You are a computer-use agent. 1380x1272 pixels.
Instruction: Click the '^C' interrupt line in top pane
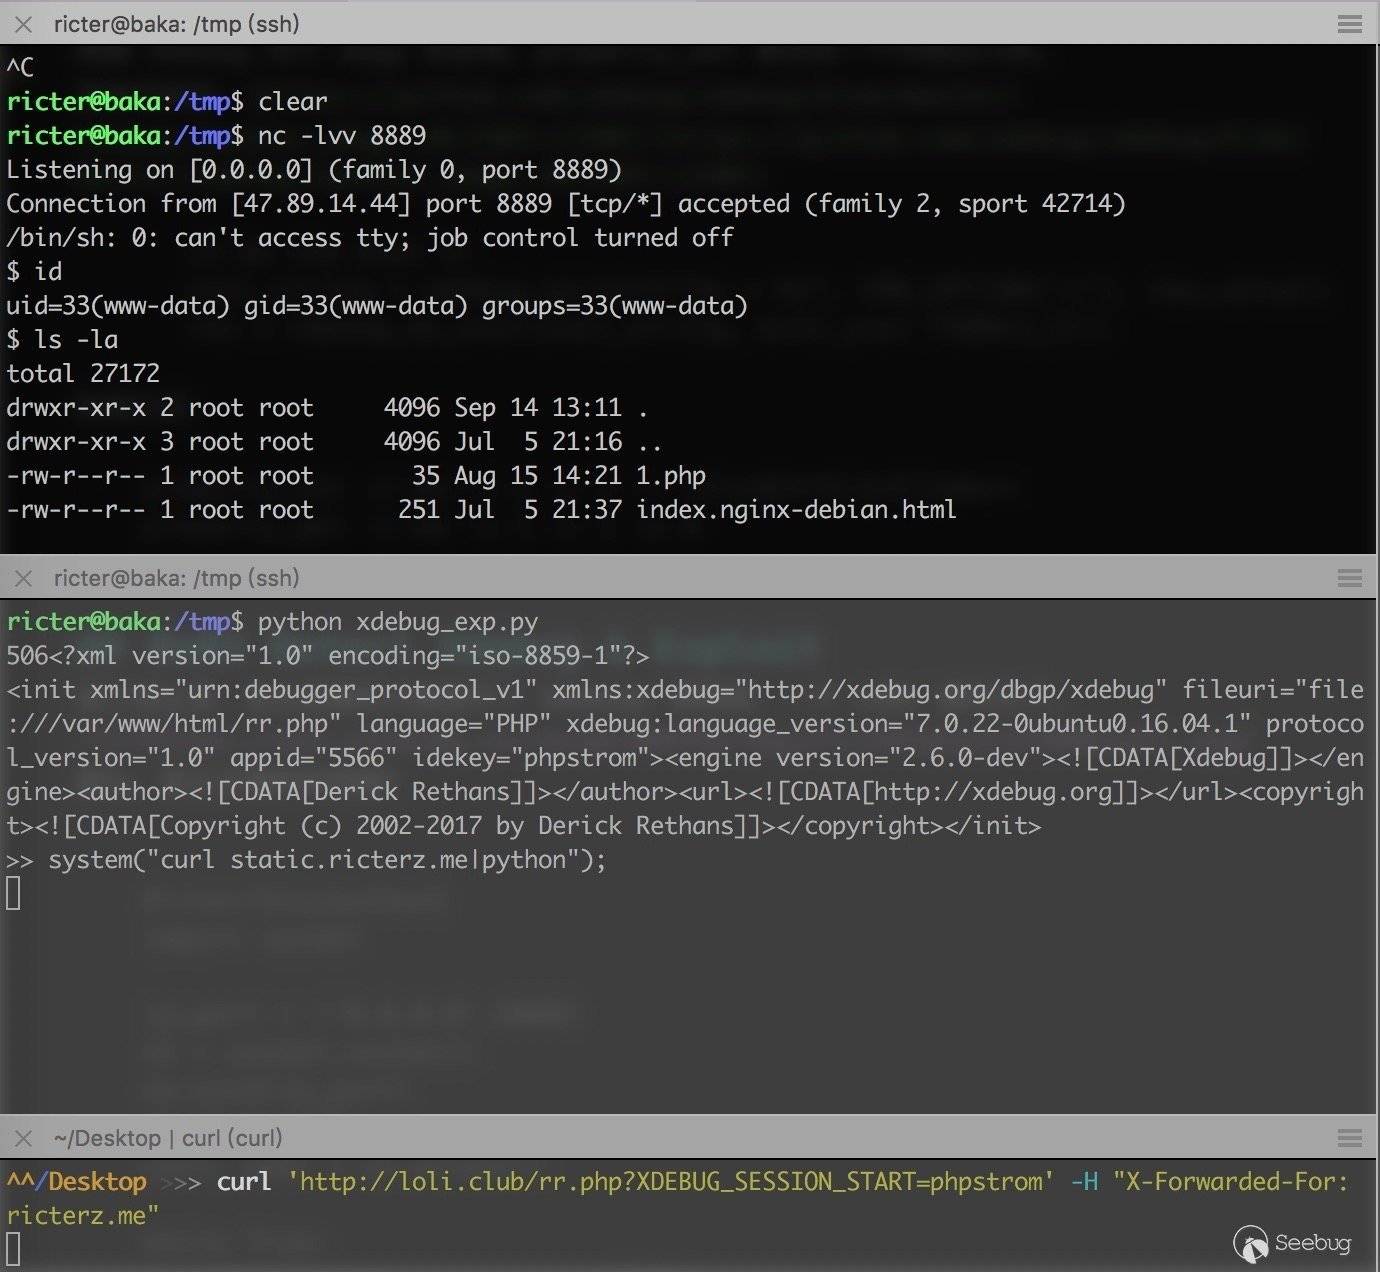20,67
